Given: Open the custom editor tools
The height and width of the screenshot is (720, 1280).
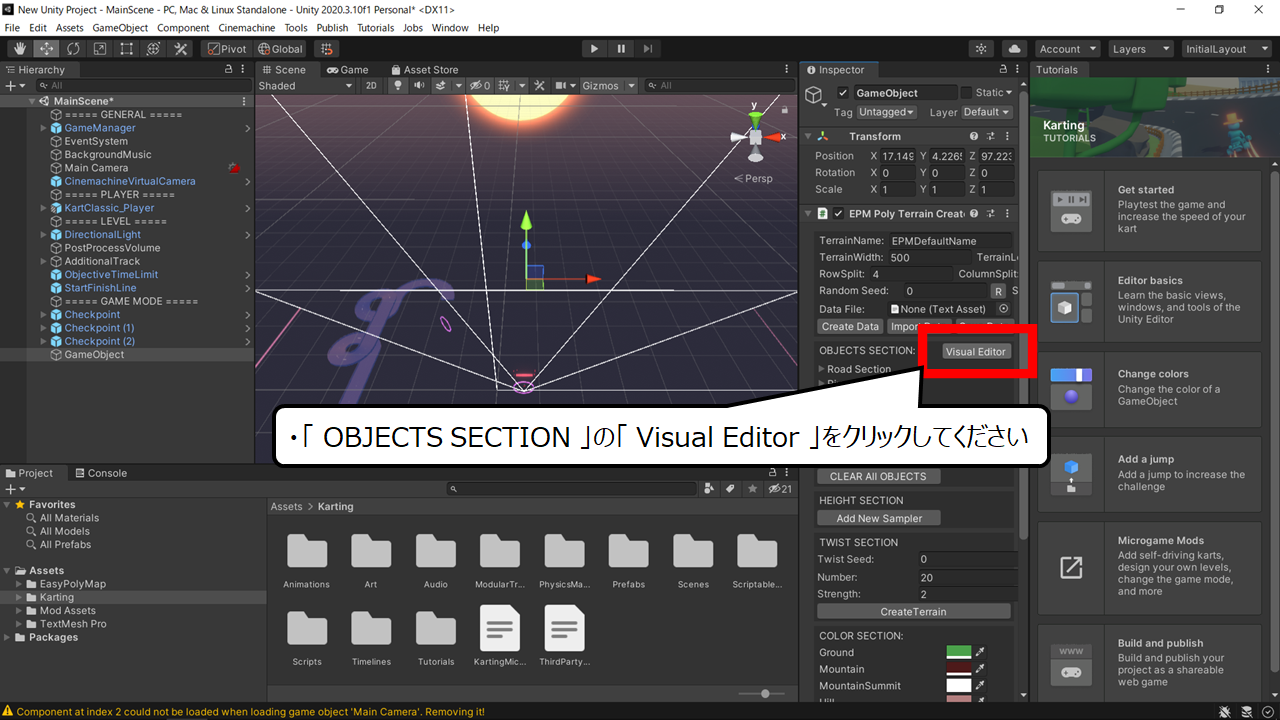Looking at the screenshot, I should point(181,49).
